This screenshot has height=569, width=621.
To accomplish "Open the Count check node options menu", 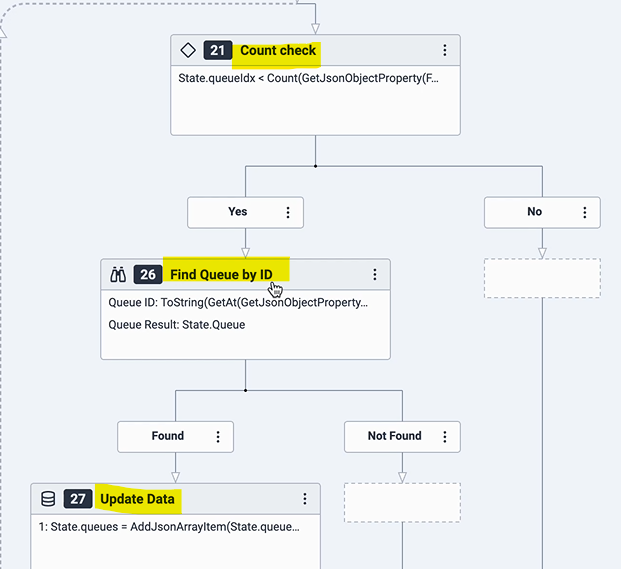I will [445, 50].
